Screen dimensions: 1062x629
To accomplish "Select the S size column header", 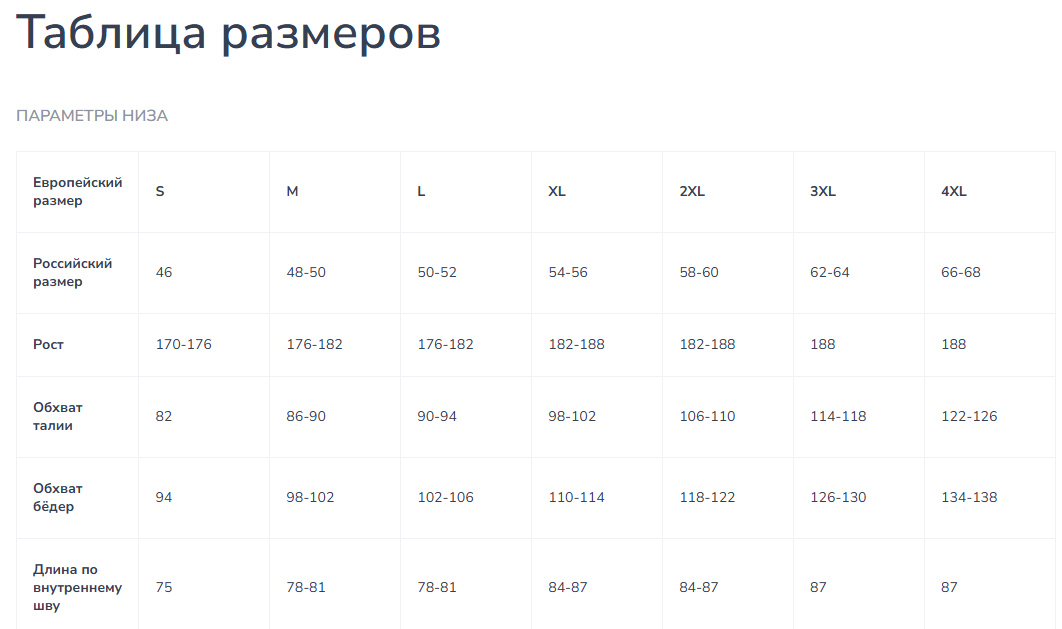I will [x=160, y=192].
